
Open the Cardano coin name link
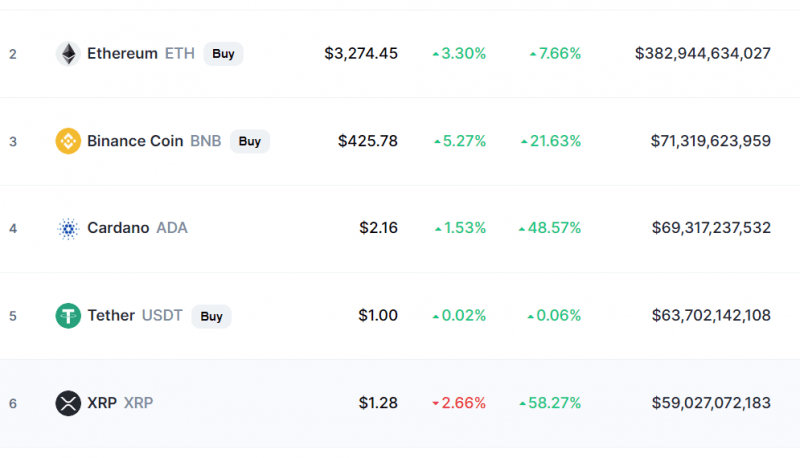click(118, 228)
